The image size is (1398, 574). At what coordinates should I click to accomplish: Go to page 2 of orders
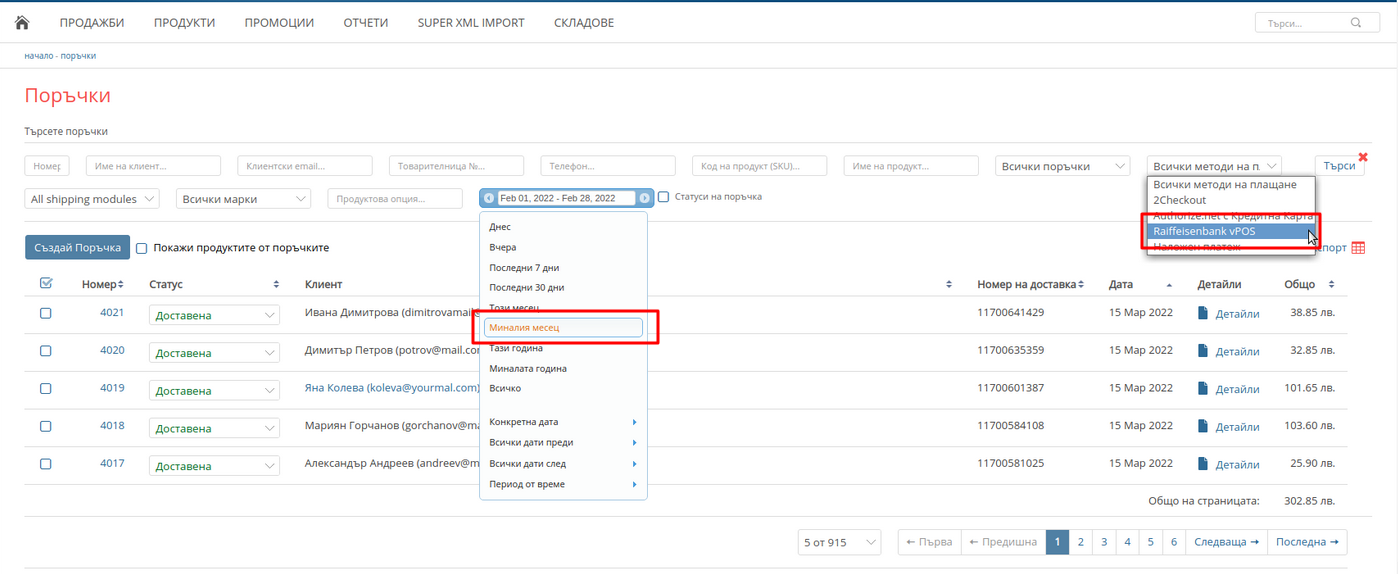click(x=1080, y=542)
